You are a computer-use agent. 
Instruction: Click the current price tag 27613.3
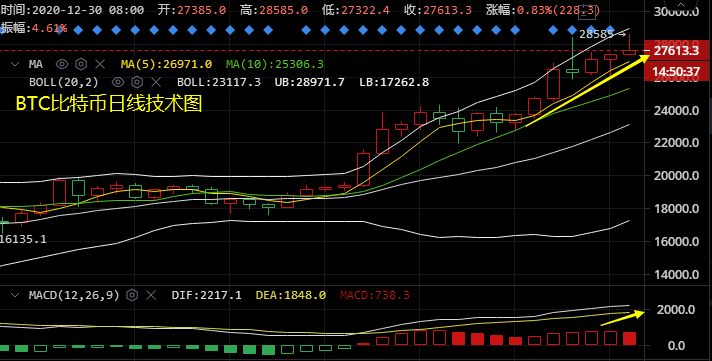pos(676,50)
